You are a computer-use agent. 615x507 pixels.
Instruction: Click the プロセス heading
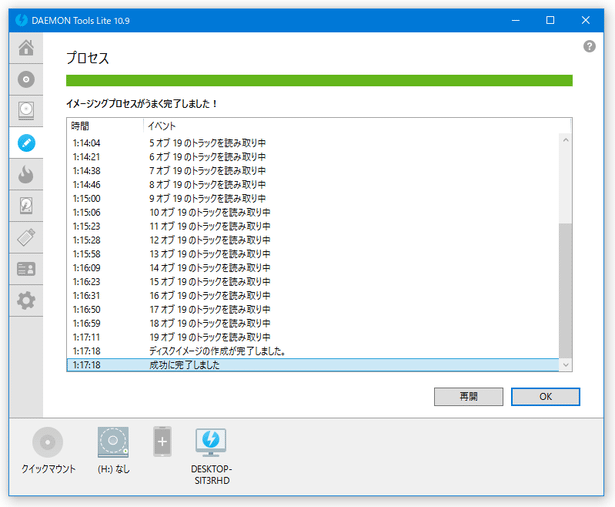point(87,58)
